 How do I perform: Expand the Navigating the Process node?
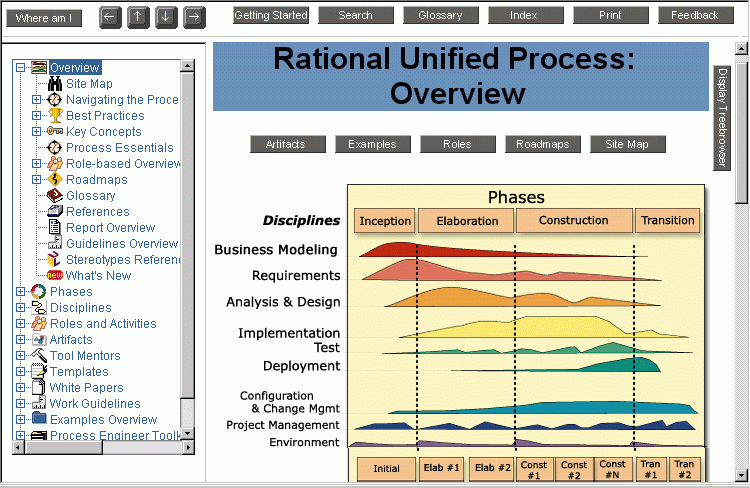[x=36, y=100]
